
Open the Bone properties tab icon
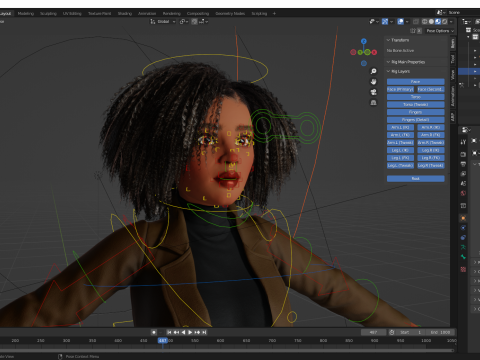tap(463, 257)
